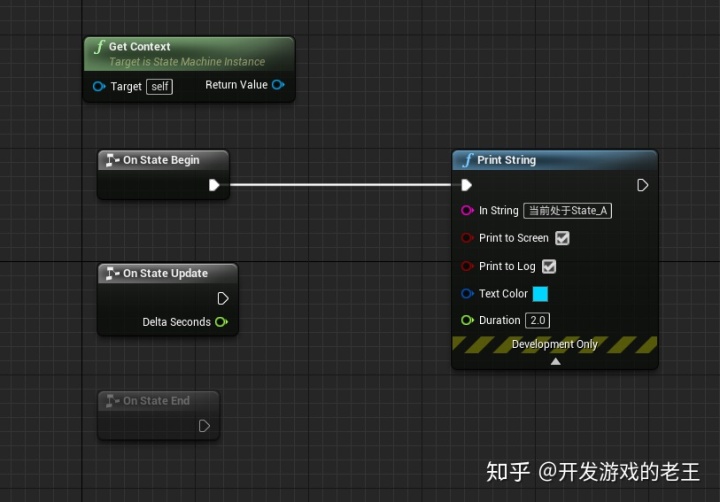Click the On State Begin execution output pin

point(214,185)
